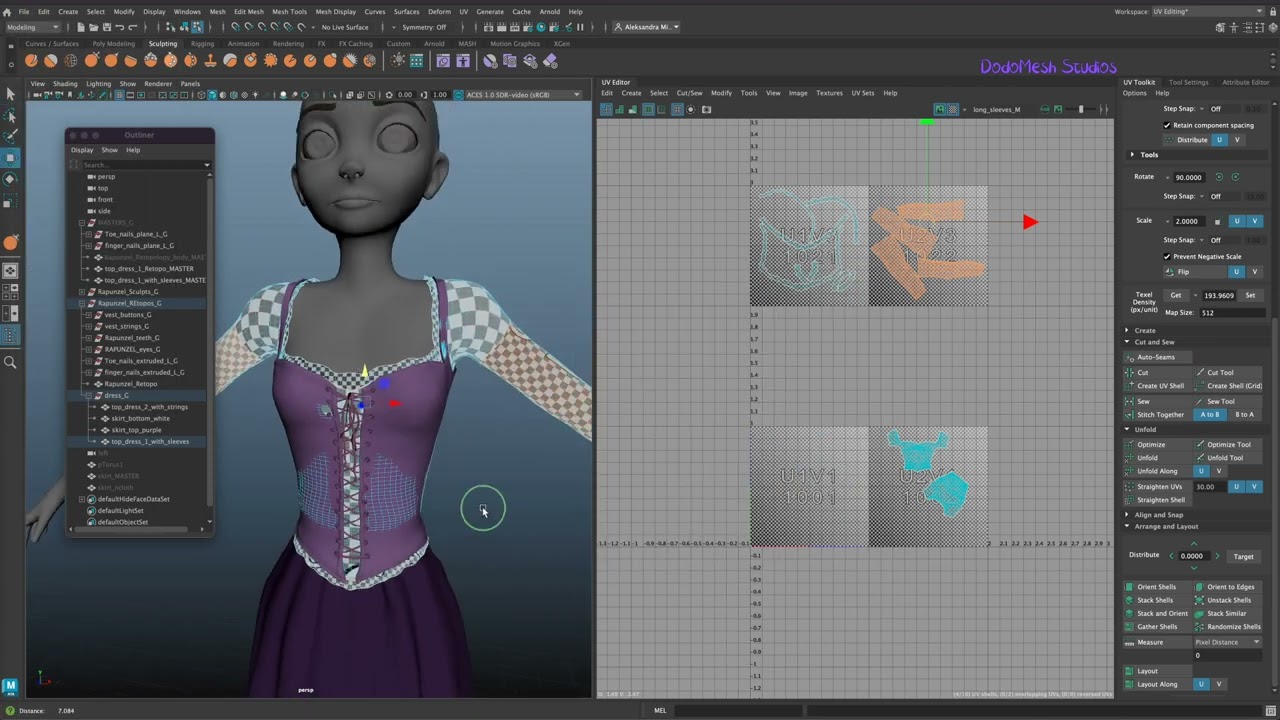
Task: Expand the Tools section in UV Toolkit
Action: coord(1132,155)
